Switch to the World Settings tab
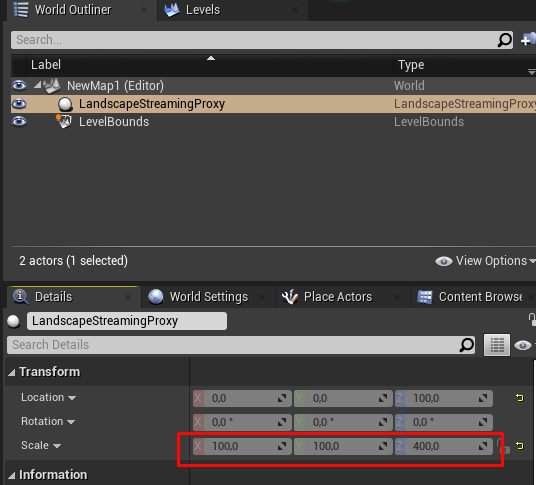Screen dimensions: 536x485 pos(209,297)
